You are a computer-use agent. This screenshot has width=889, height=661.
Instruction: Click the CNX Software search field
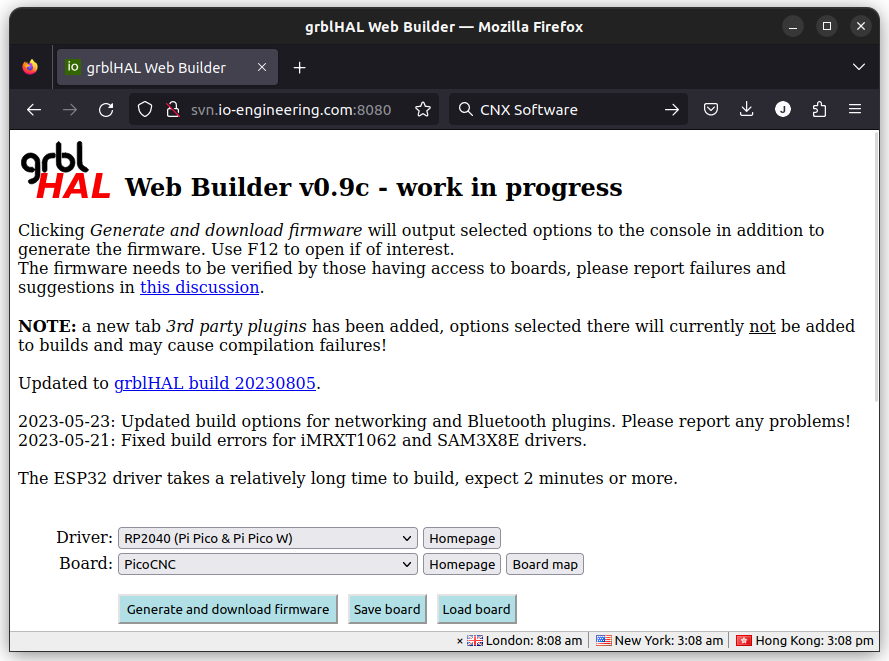click(567, 109)
